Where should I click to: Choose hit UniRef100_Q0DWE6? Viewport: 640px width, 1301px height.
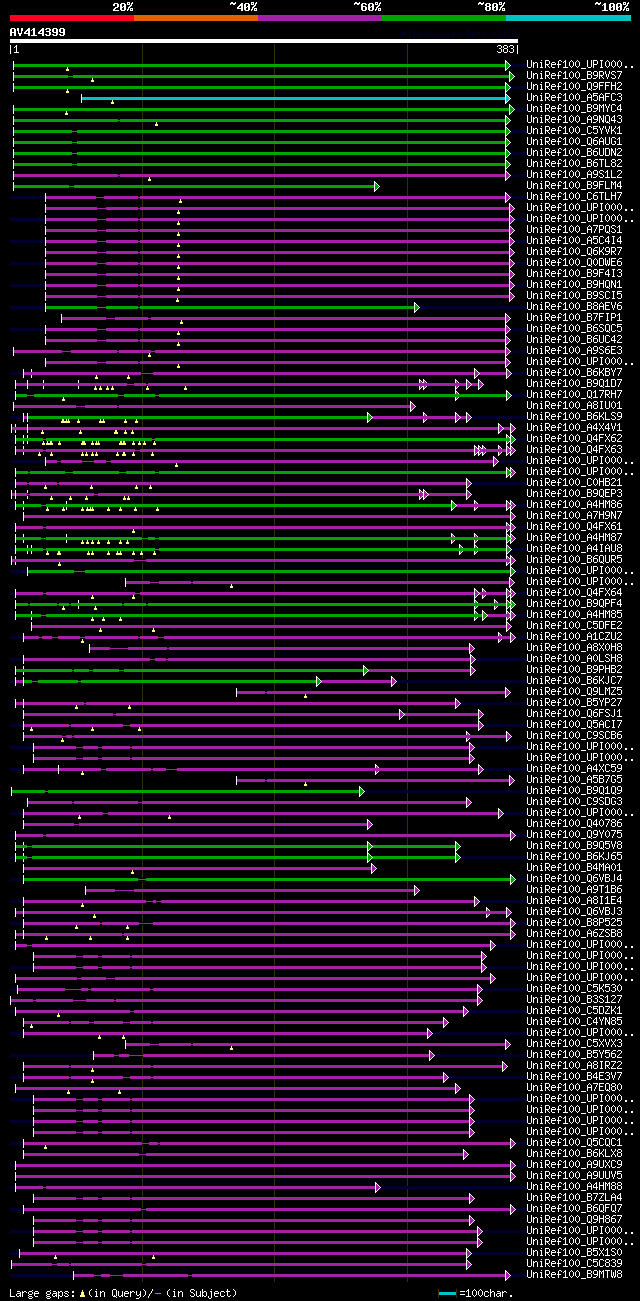point(574,262)
